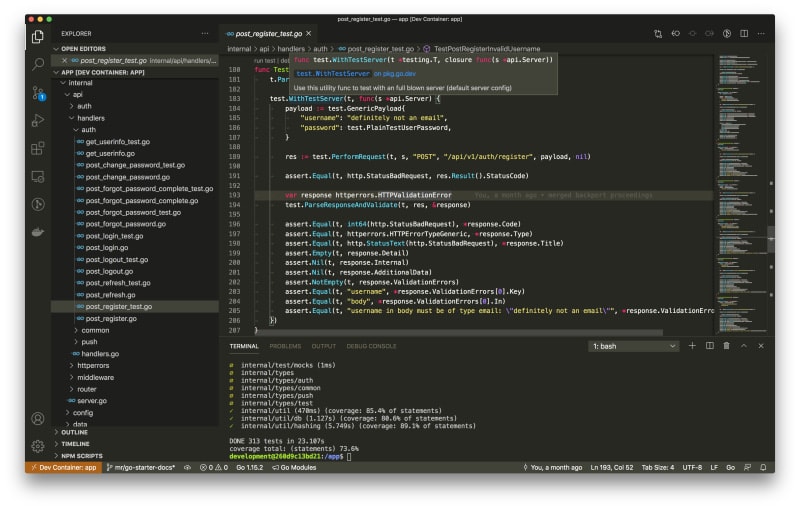
Task: Open the Docker view in activity bar
Action: (x=37, y=232)
